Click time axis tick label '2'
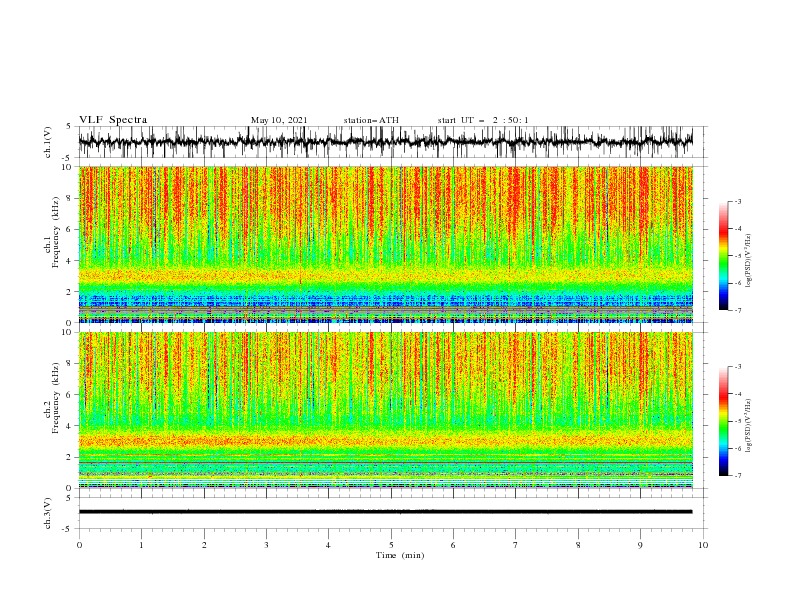This screenshot has width=792, height=612. pos(204,545)
